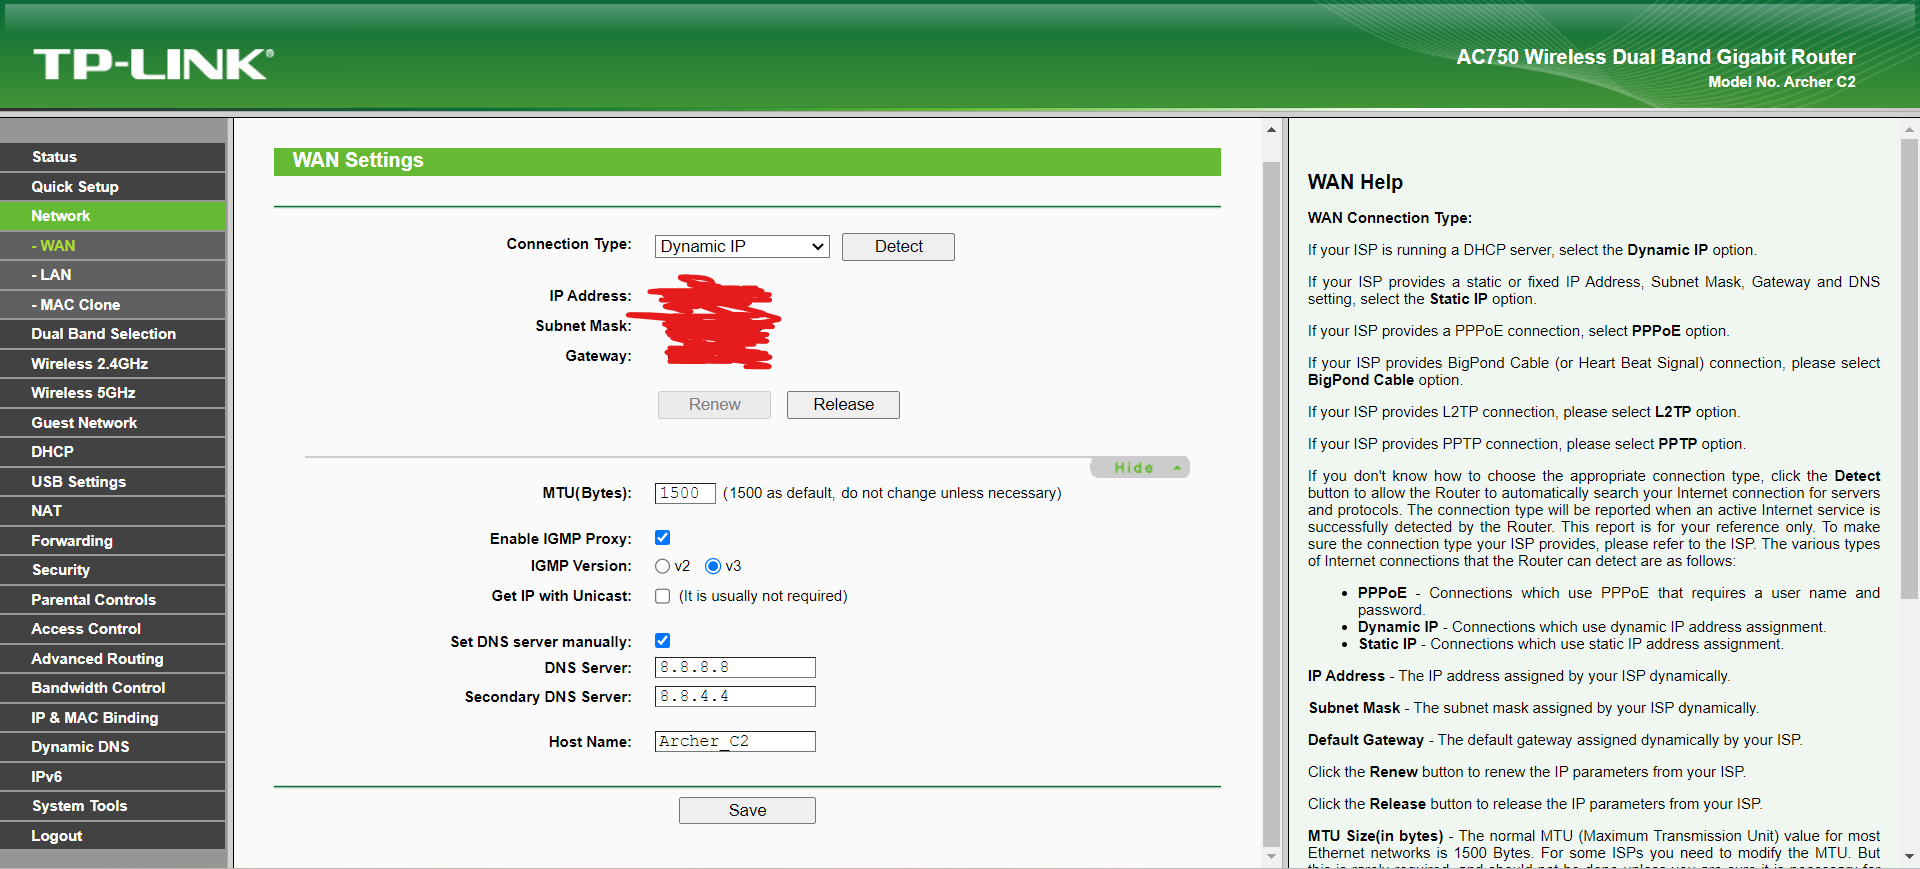Click the 'Model No. Archer C2' text
This screenshot has height=869, width=1920.
[x=1782, y=82]
